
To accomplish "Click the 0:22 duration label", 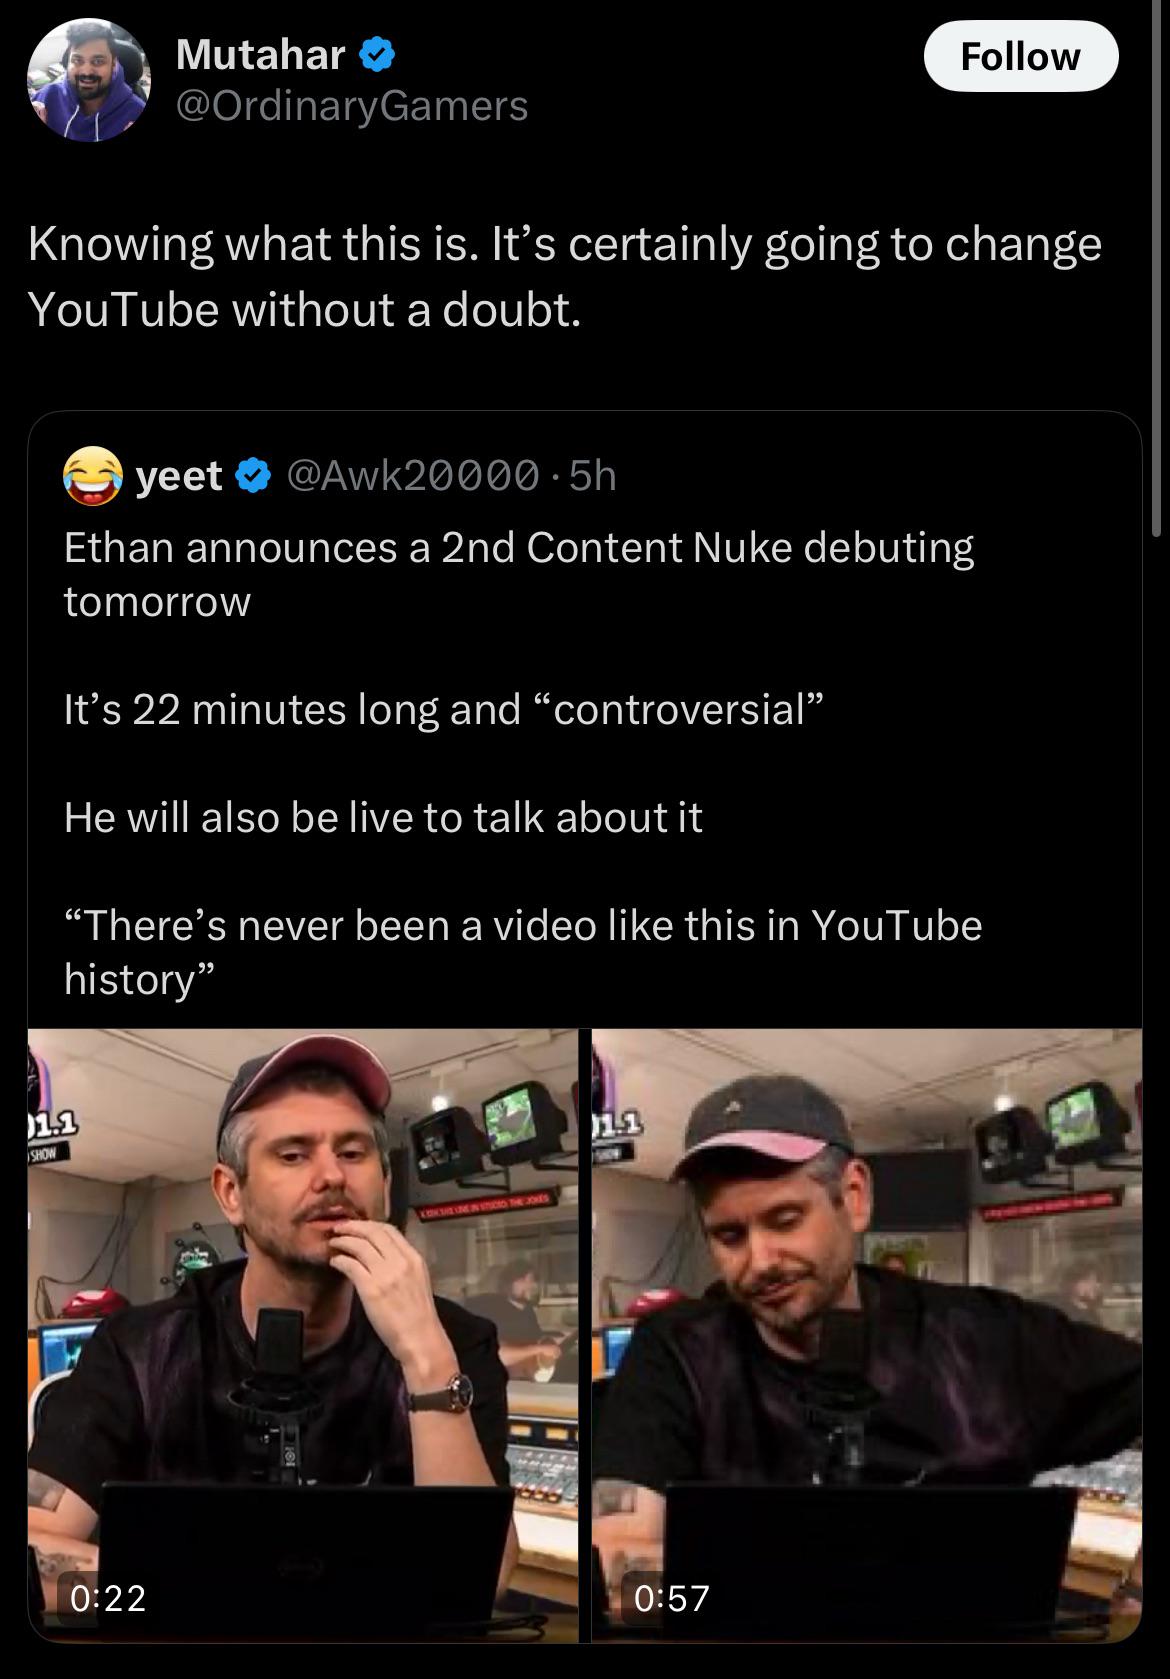I will [x=108, y=1598].
